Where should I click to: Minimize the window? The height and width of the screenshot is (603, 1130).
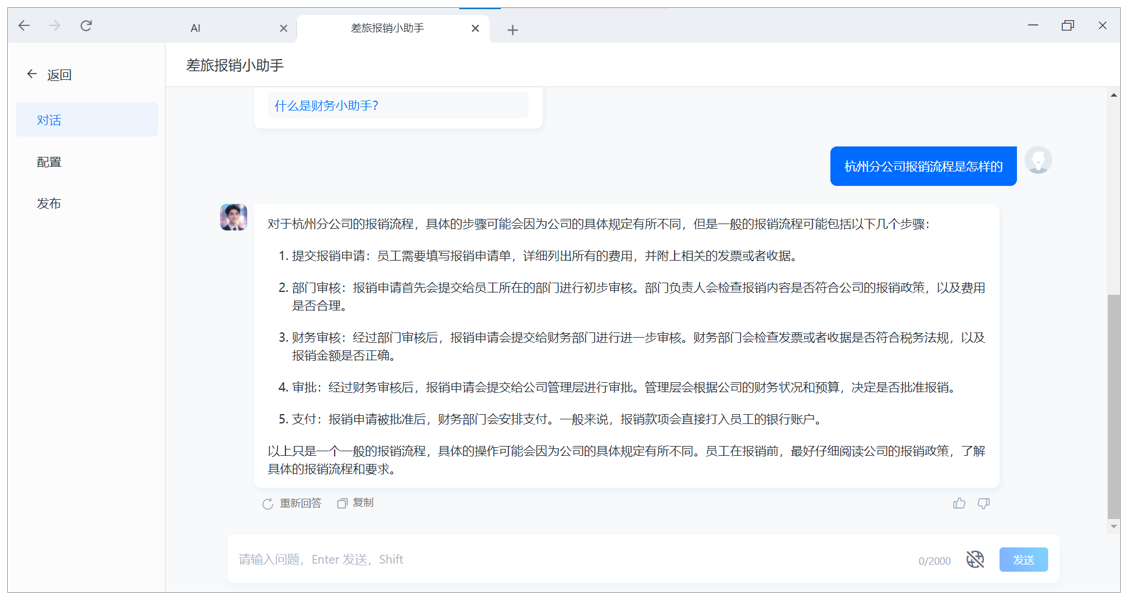point(1033,25)
